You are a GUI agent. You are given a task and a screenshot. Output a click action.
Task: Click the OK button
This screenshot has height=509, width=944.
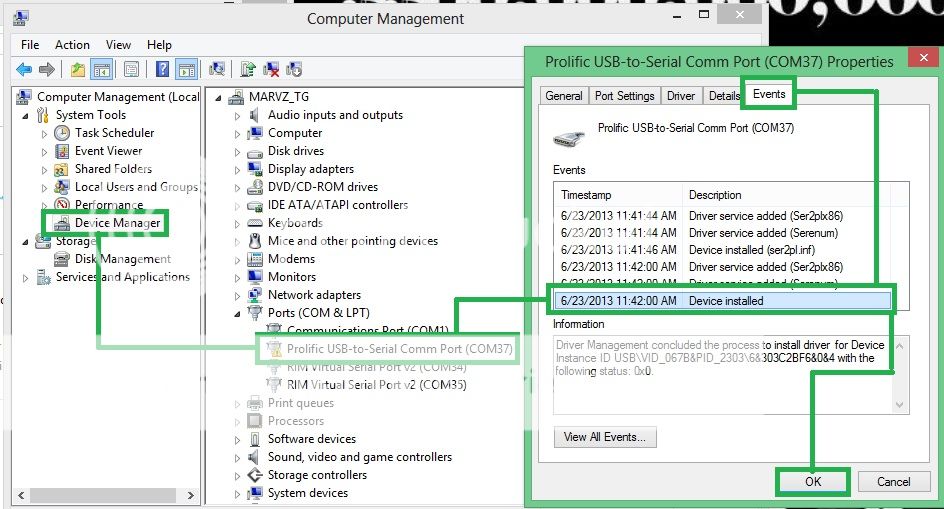point(813,481)
